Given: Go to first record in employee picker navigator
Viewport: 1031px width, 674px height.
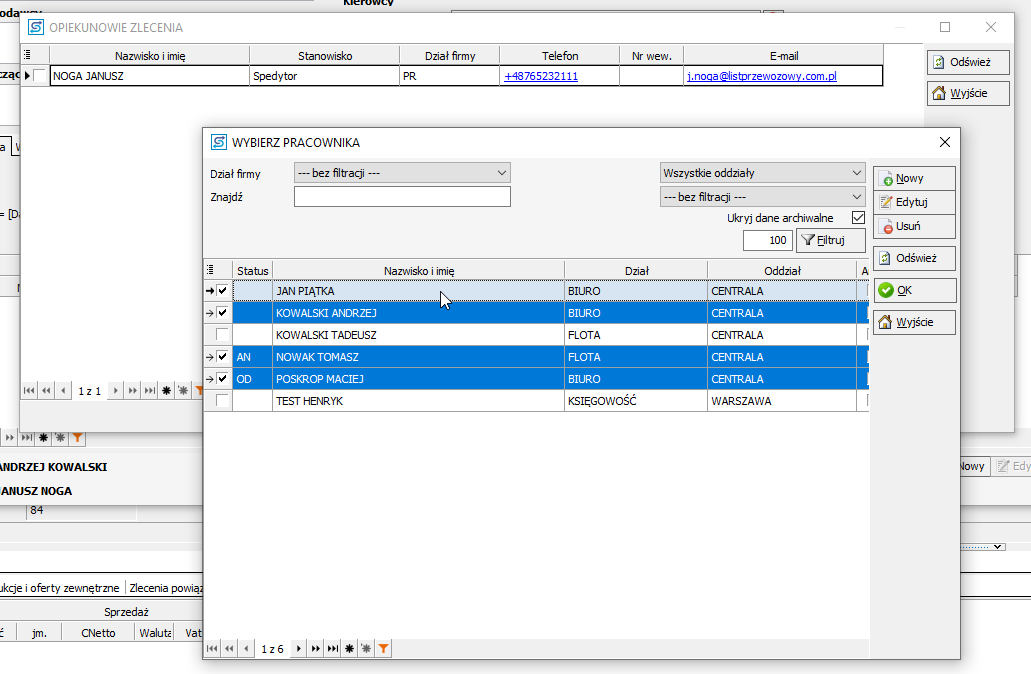Looking at the screenshot, I should tap(212, 649).
